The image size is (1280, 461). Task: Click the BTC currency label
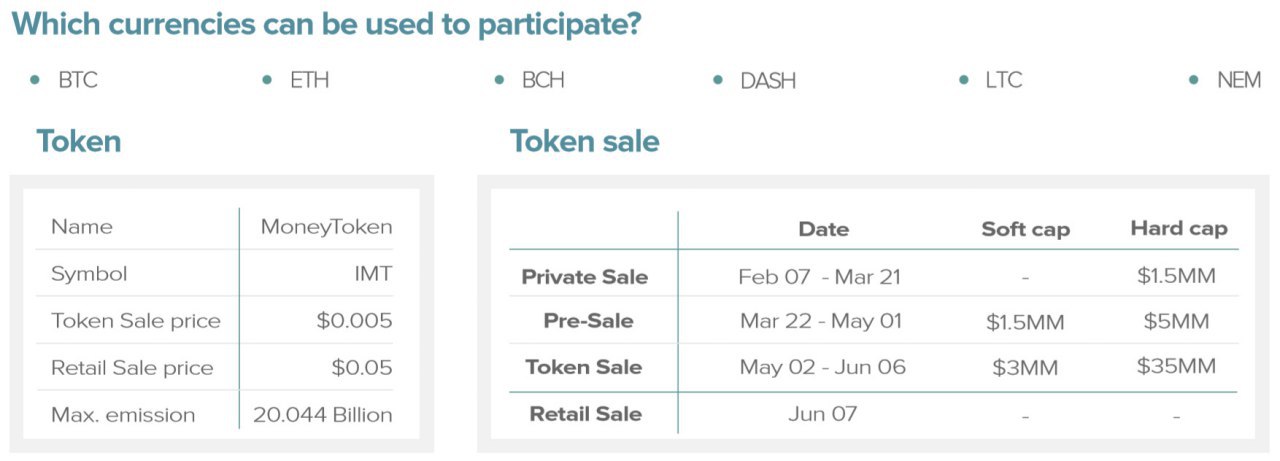coord(77,80)
